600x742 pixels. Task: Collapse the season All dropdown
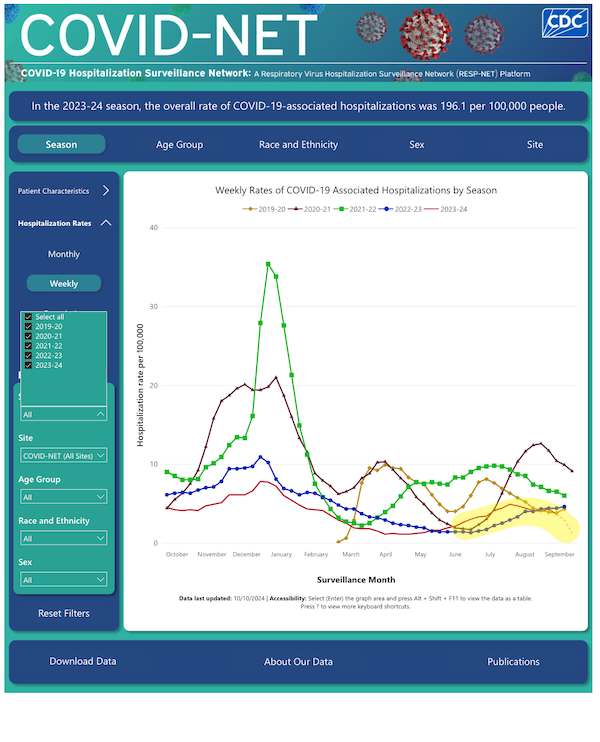coord(64,414)
